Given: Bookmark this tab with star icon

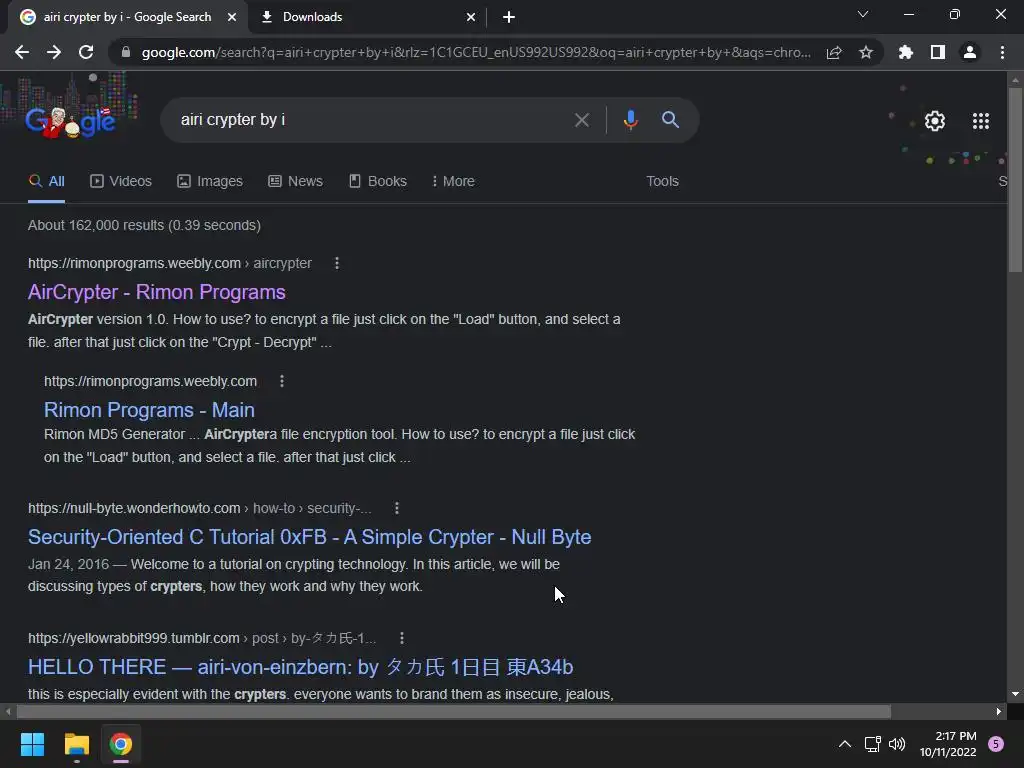Looking at the screenshot, I should 866,52.
